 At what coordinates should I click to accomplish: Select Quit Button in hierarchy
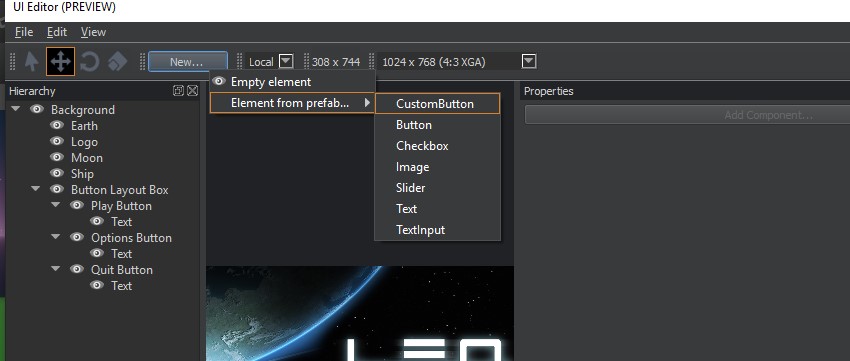tap(121, 269)
